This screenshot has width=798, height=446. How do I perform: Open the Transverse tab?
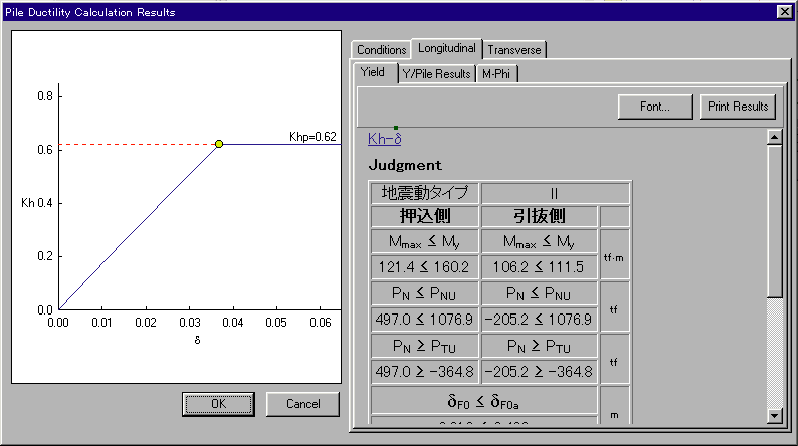pos(515,49)
